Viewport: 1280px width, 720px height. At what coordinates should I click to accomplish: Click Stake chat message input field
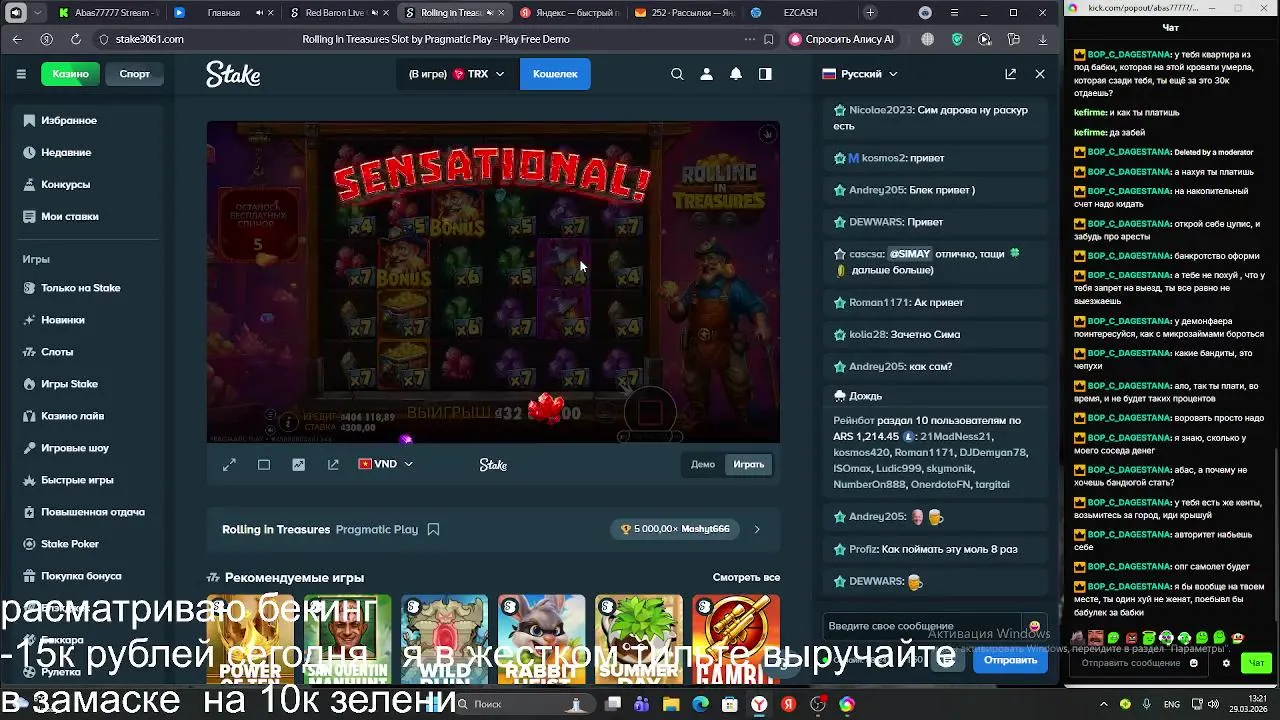click(922, 626)
